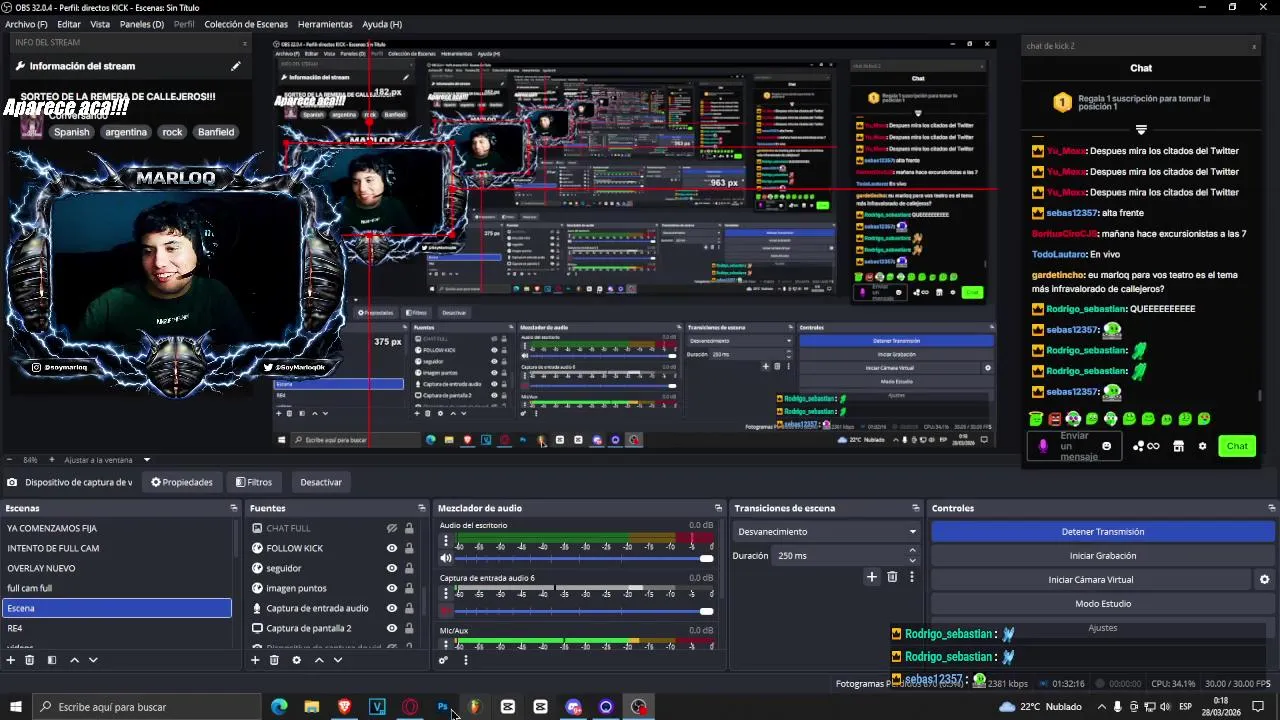Show CHAT FULL source via eye toggle
The height and width of the screenshot is (720, 1280).
392,528
